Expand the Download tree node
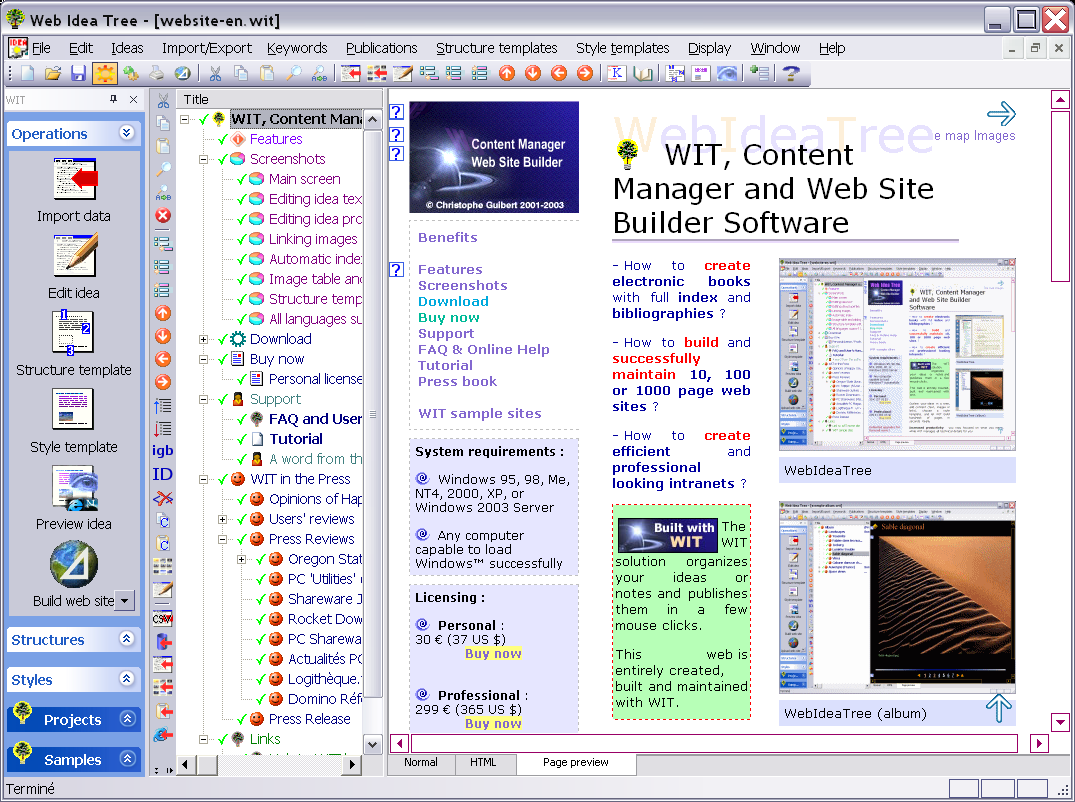The height and width of the screenshot is (802, 1075). (204, 339)
